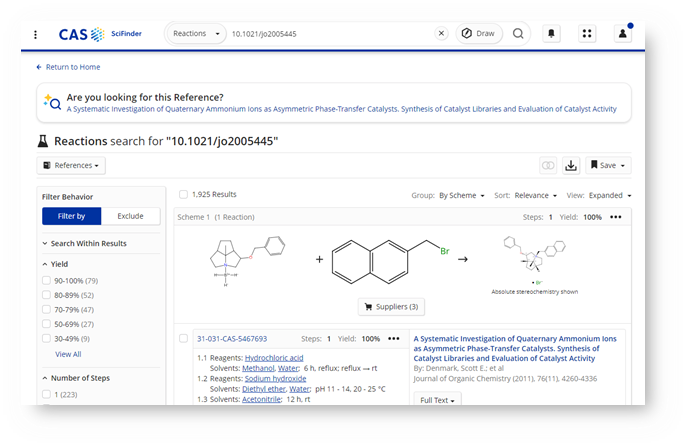Click the Methanol solvent link

[258, 368]
